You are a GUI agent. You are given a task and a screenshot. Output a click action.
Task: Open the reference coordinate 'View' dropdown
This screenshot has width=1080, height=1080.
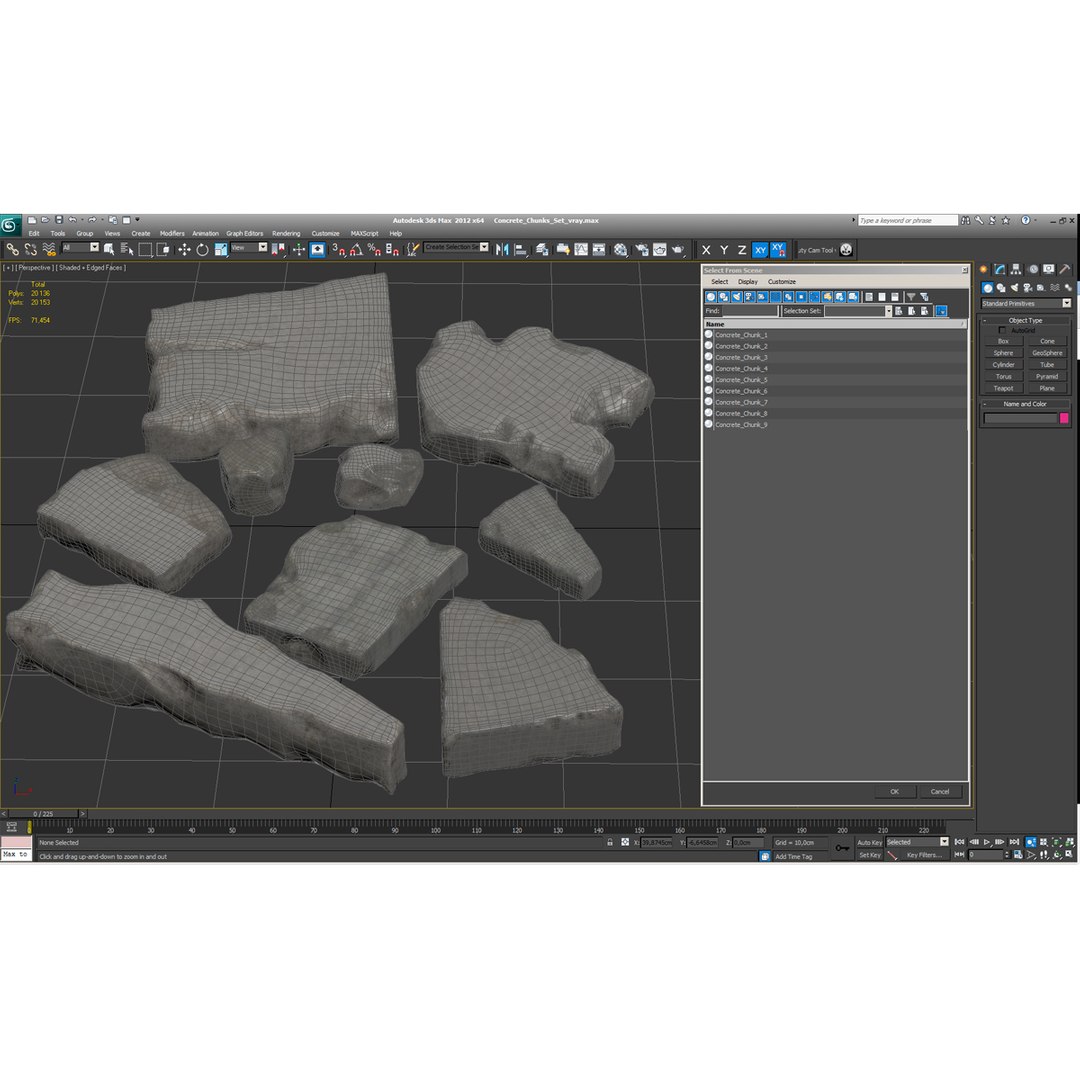click(249, 247)
